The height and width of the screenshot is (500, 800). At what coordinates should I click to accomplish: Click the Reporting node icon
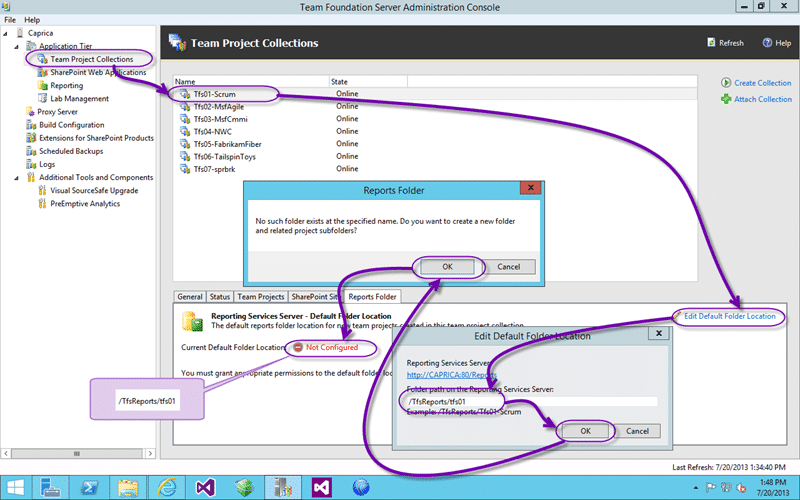pos(42,85)
